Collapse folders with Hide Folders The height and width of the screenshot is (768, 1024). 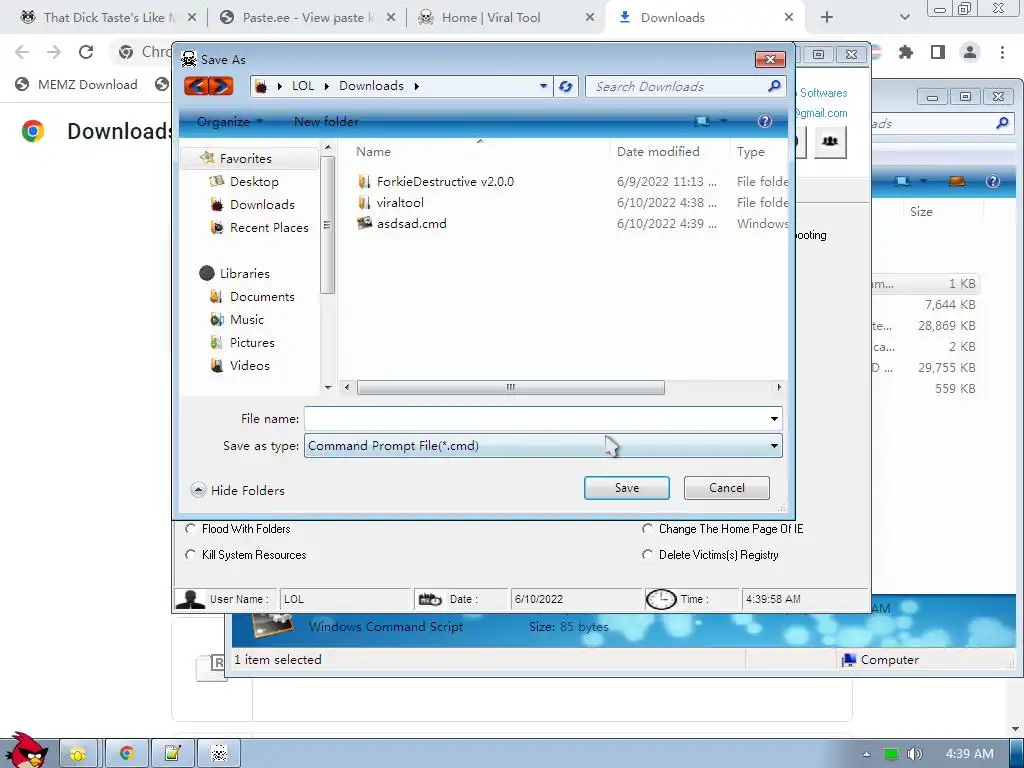(x=238, y=490)
